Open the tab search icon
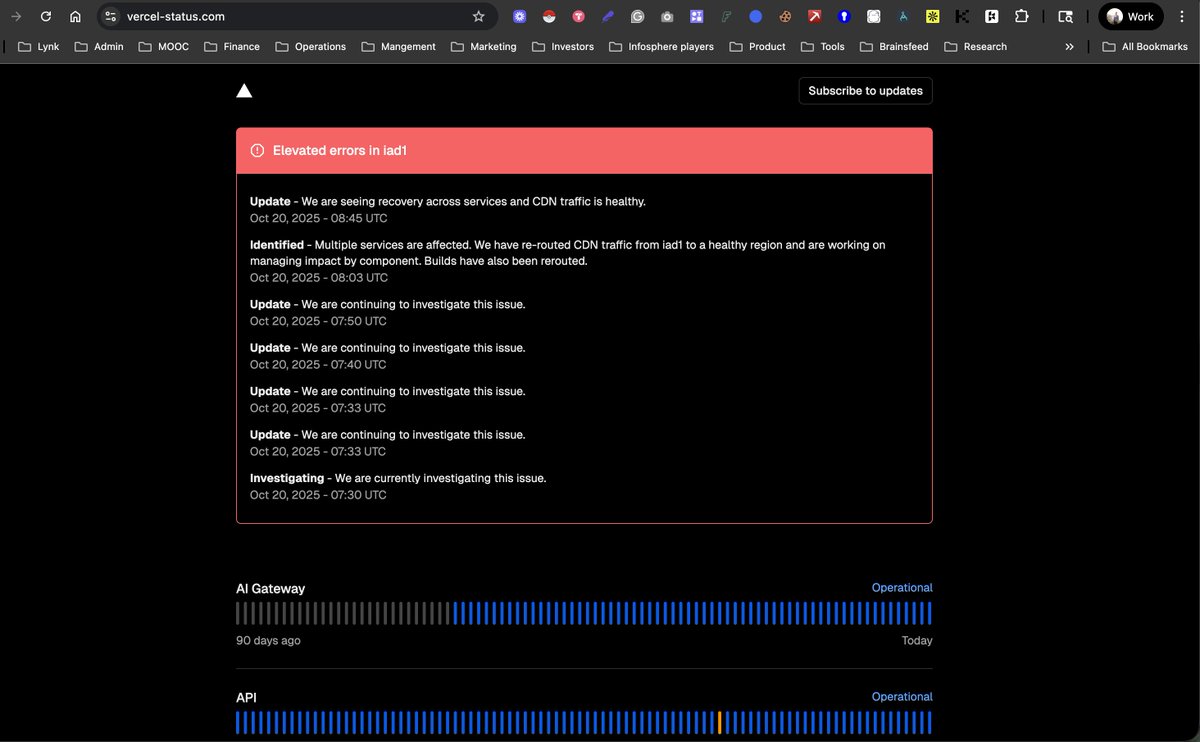The height and width of the screenshot is (742, 1200). click(x=1065, y=17)
